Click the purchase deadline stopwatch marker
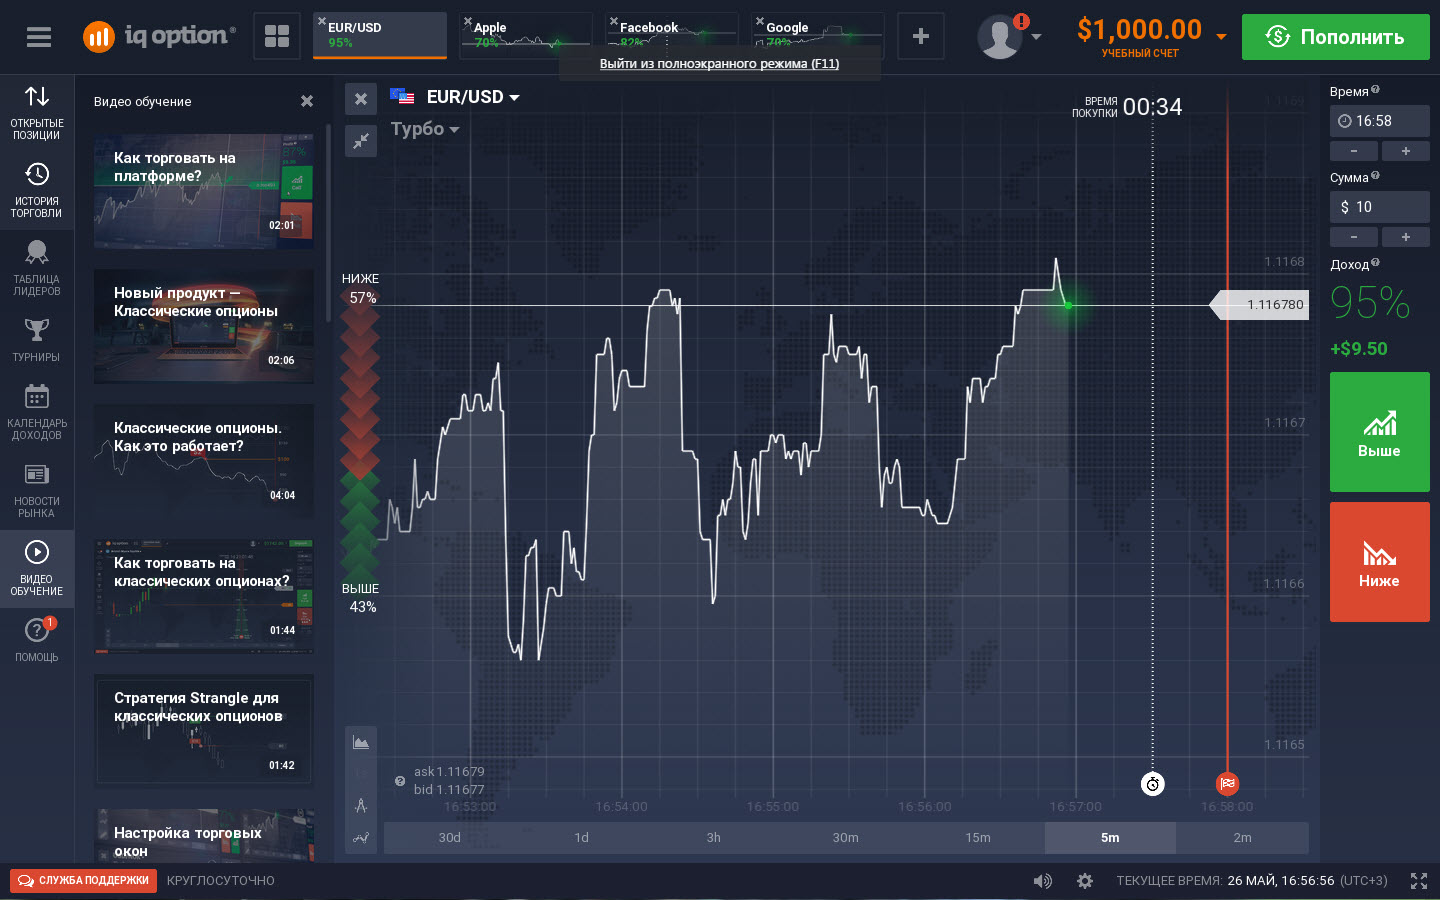Screen dimensions: 1440x900 click(x=1153, y=784)
